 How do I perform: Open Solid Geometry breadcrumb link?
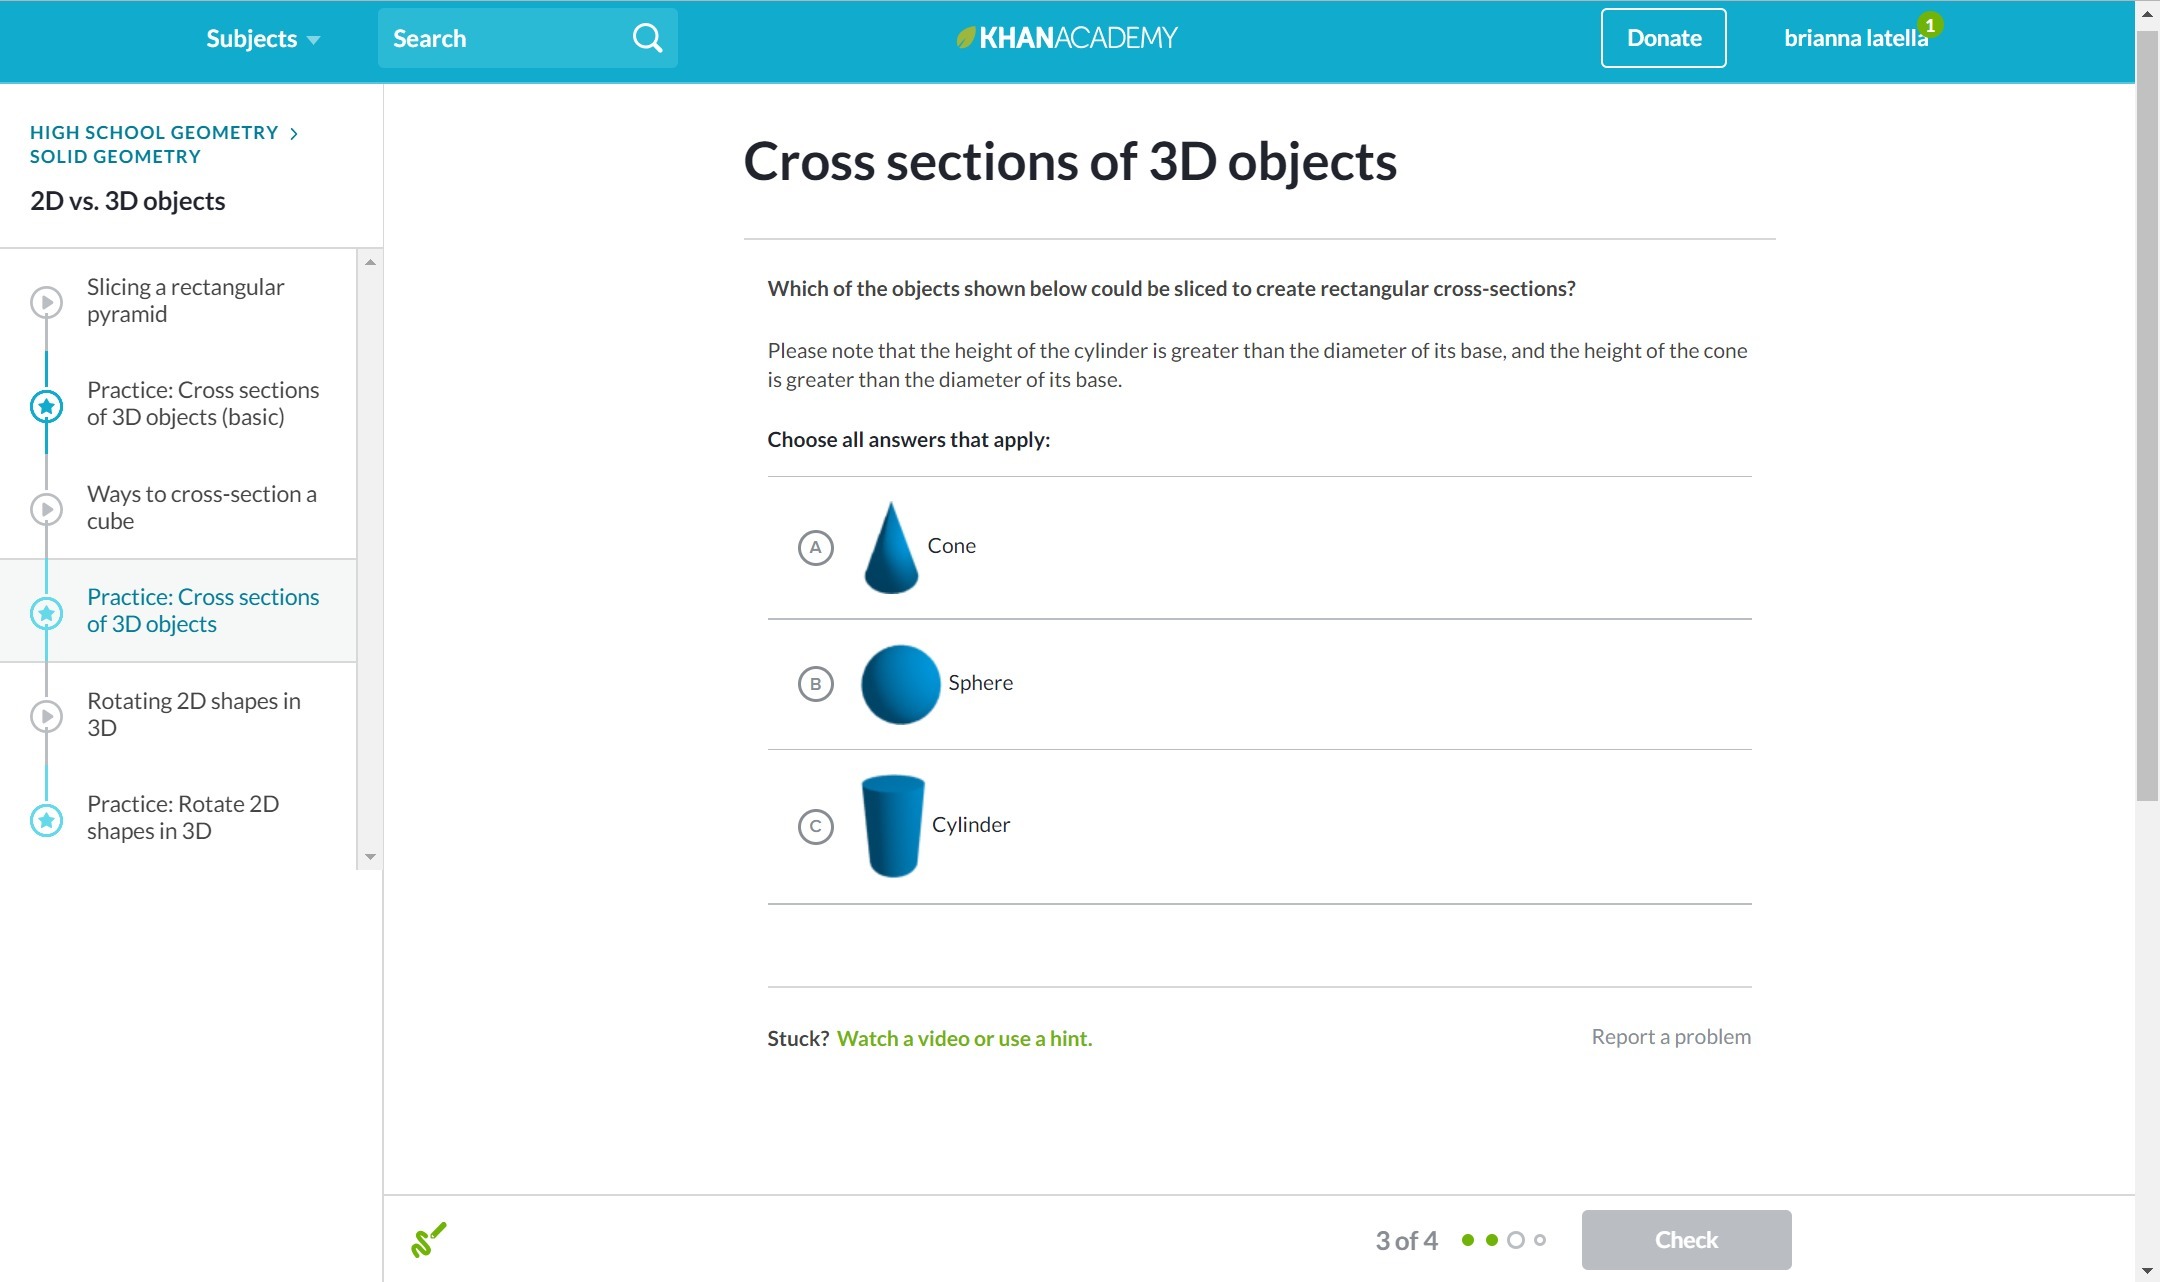coord(115,156)
